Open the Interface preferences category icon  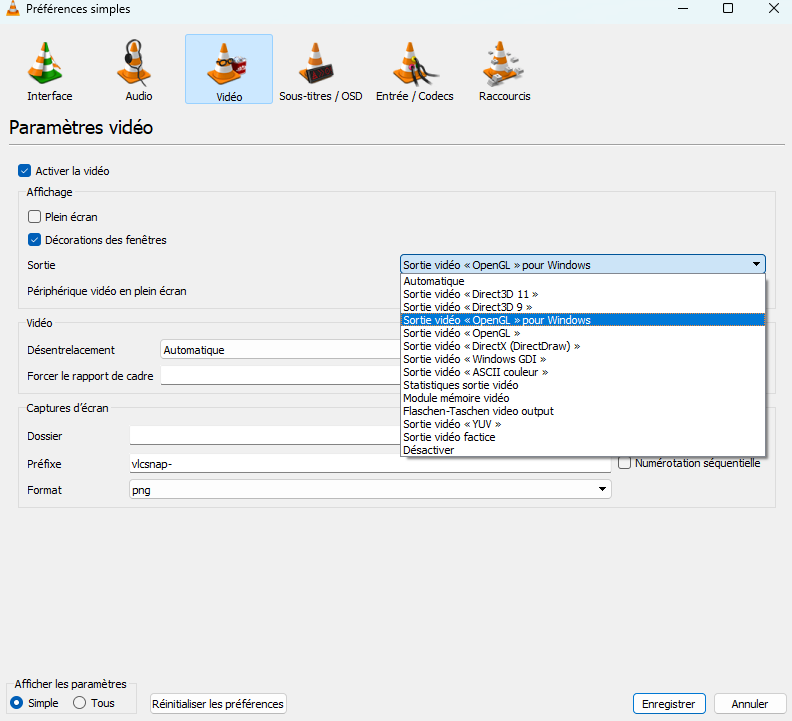(49, 69)
